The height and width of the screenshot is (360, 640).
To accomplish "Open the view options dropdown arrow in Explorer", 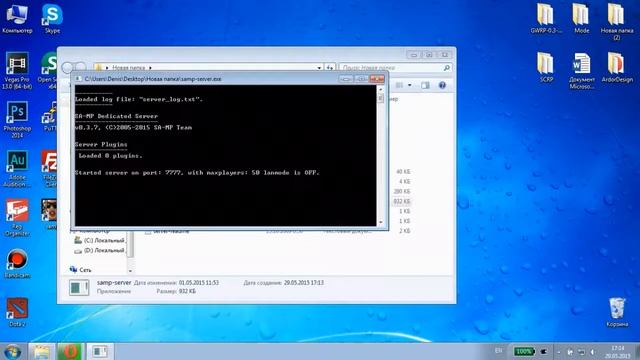I will [409, 85].
